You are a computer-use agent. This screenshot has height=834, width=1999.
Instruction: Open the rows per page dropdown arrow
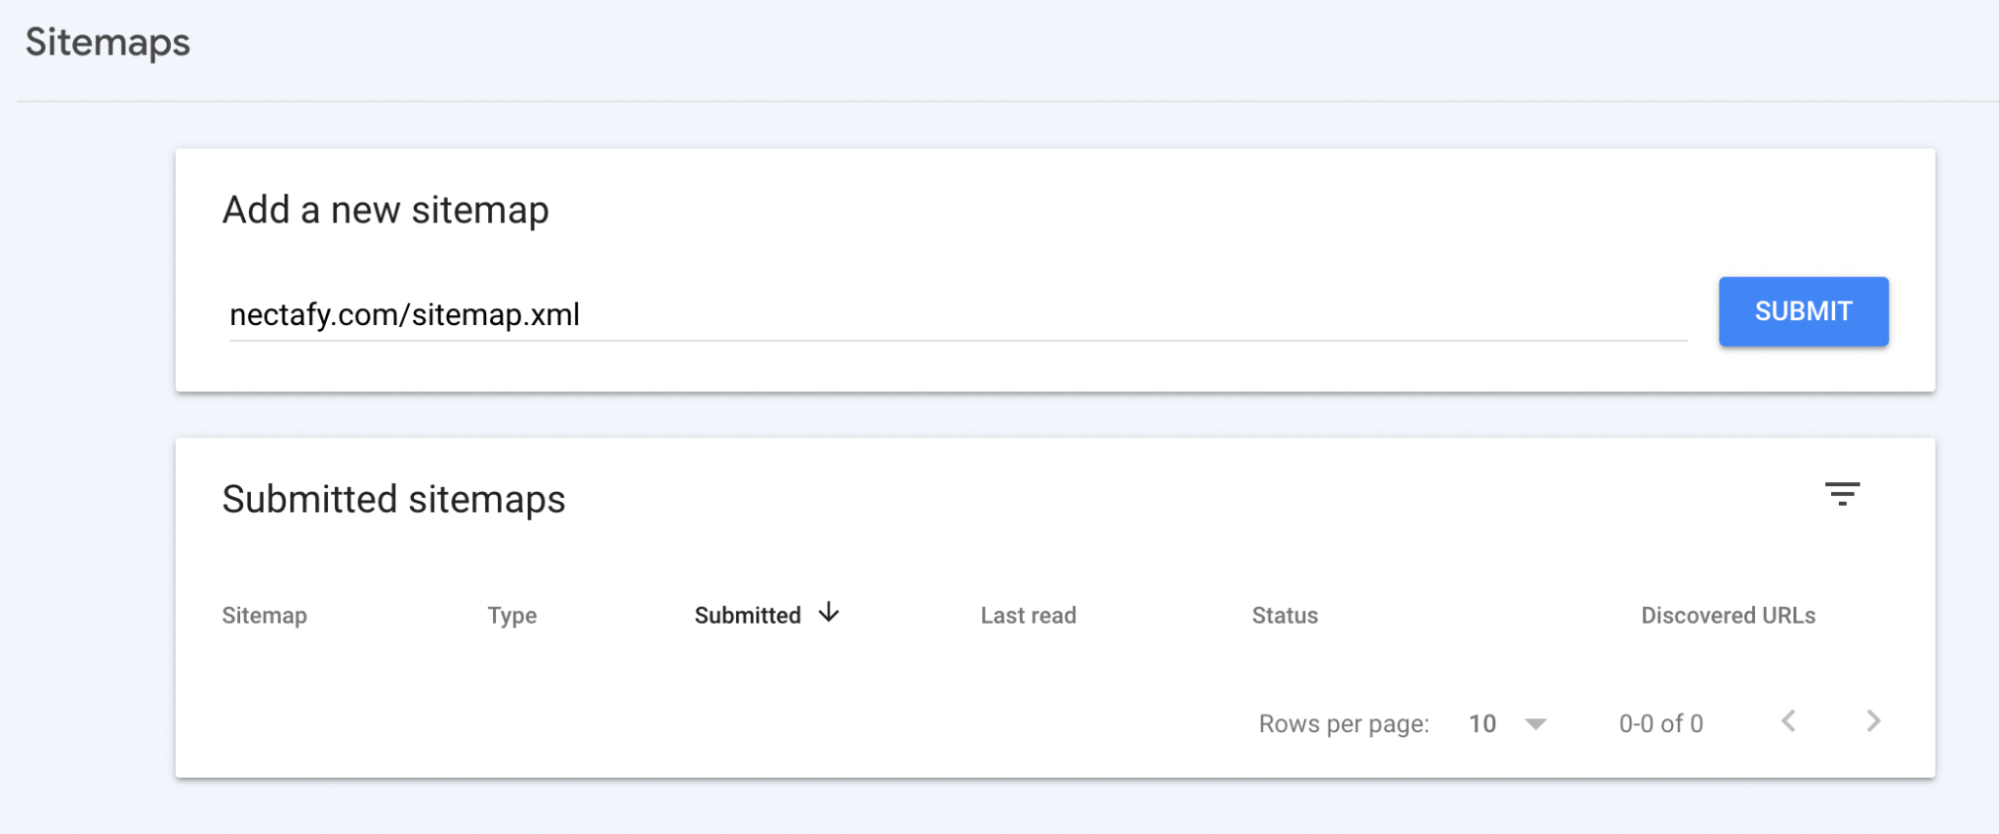pyautogui.click(x=1533, y=723)
